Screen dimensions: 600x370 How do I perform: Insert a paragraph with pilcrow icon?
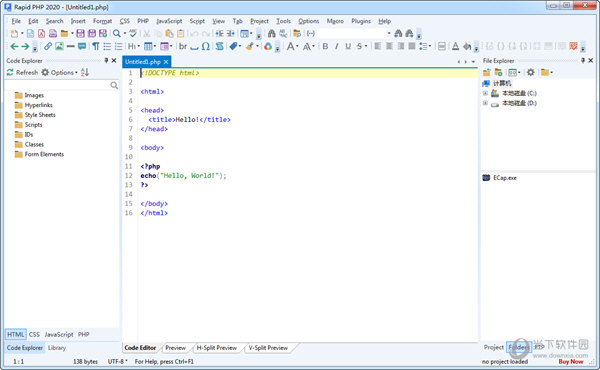pyautogui.click(x=95, y=47)
